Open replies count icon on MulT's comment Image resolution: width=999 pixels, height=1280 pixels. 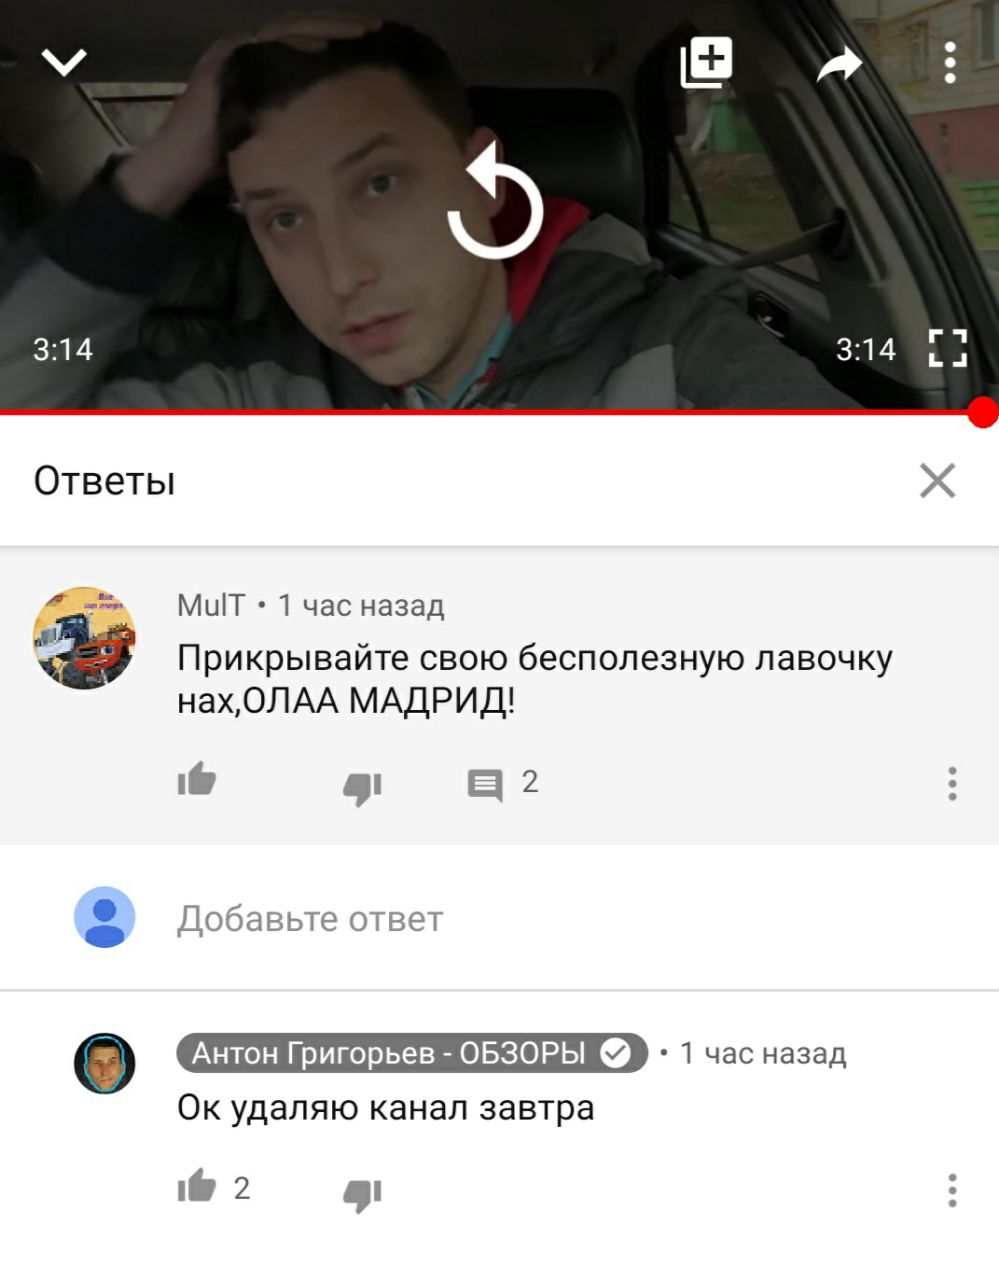point(485,785)
